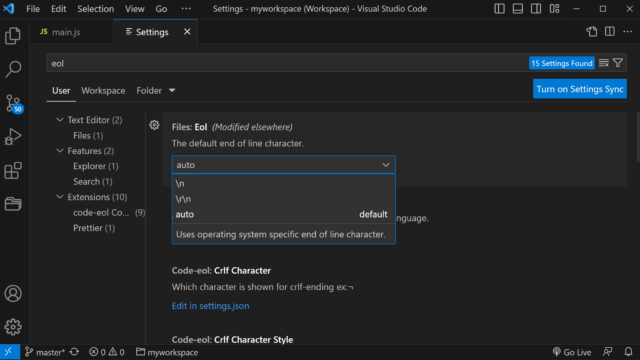Open the settings filter funnel
640x360 pixels.
click(618, 63)
